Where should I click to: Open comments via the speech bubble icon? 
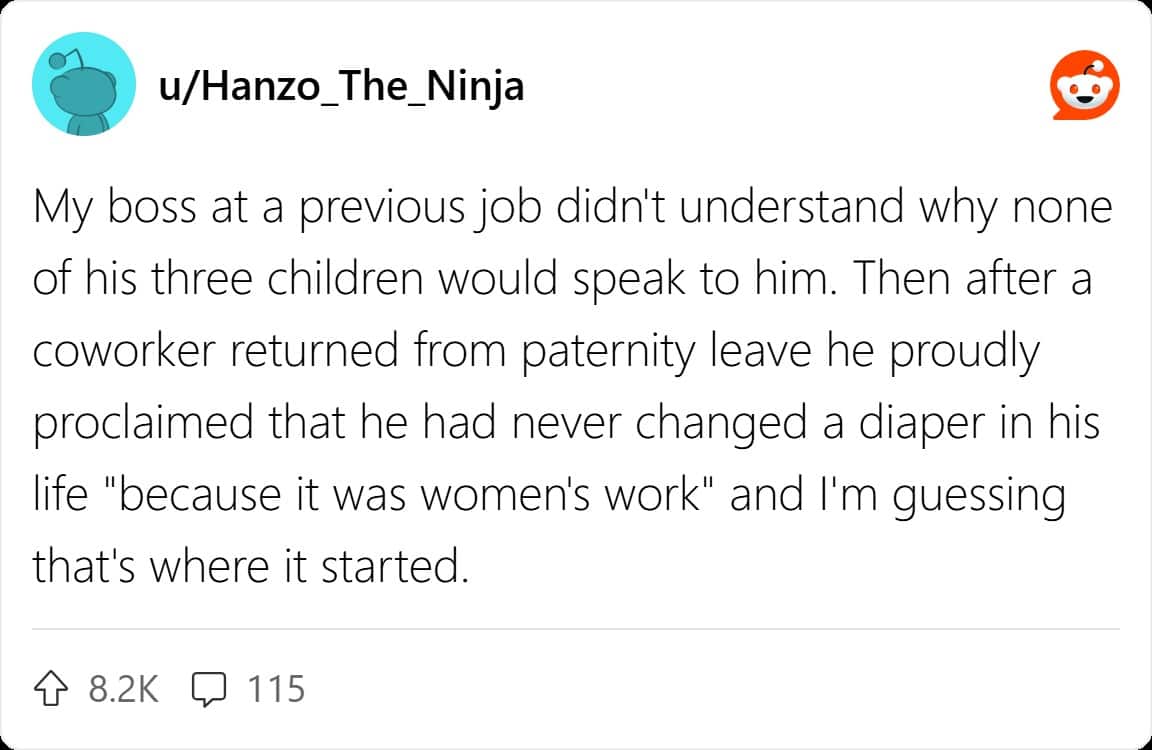click(208, 688)
